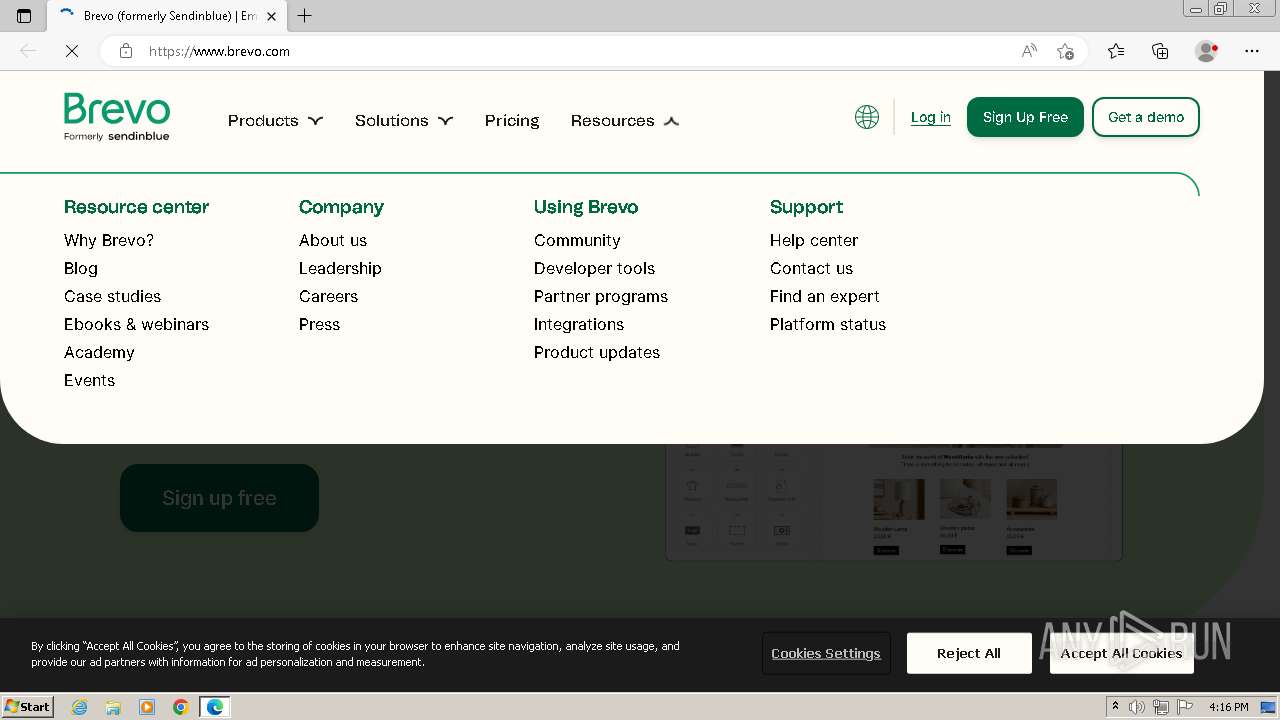Launch media player from the taskbar
Viewport: 1280px width, 720px height.
147,707
